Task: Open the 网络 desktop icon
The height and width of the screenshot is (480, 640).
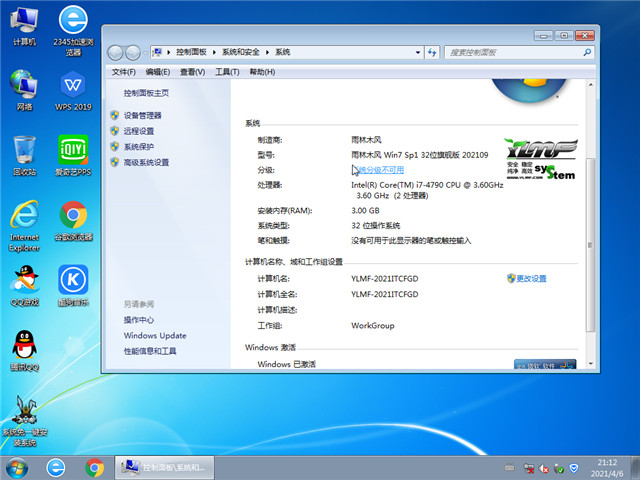Action: click(x=24, y=91)
